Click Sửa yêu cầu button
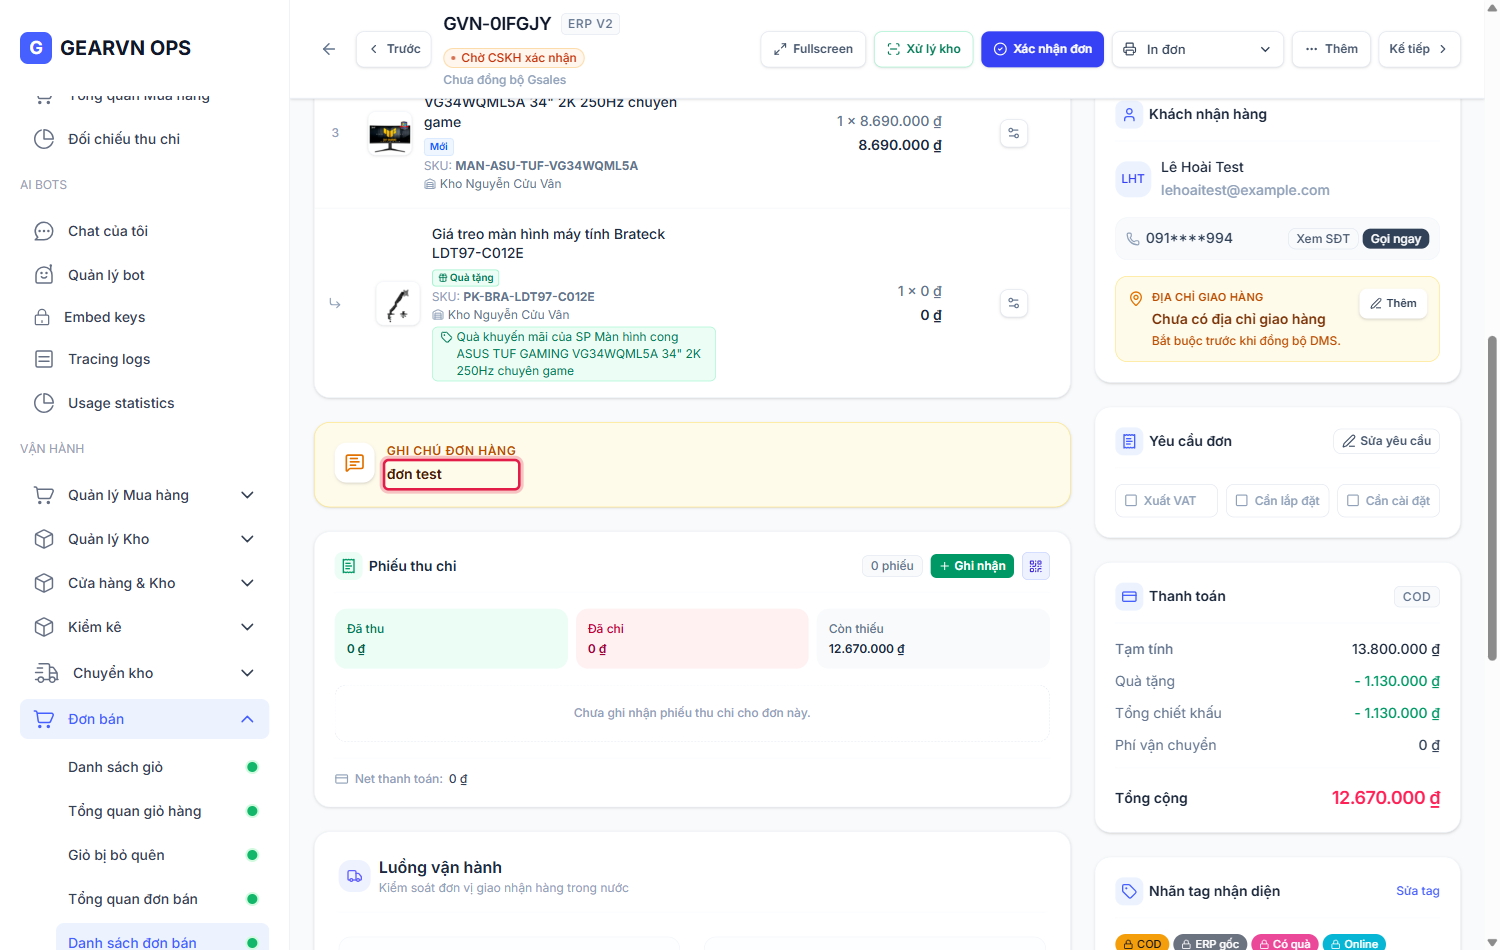The image size is (1500, 950). 1386,441
